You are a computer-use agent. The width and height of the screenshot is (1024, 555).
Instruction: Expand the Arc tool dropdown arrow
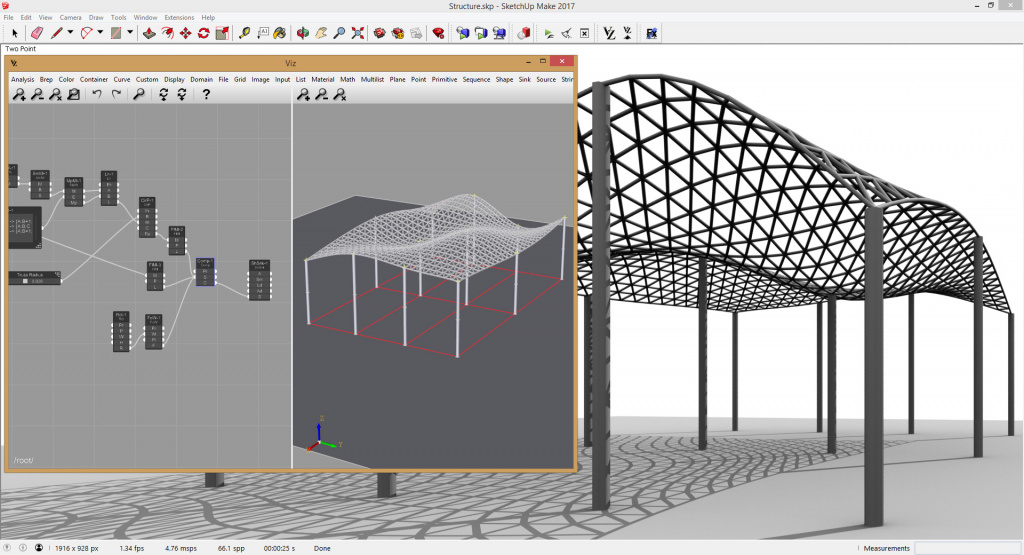[100, 33]
